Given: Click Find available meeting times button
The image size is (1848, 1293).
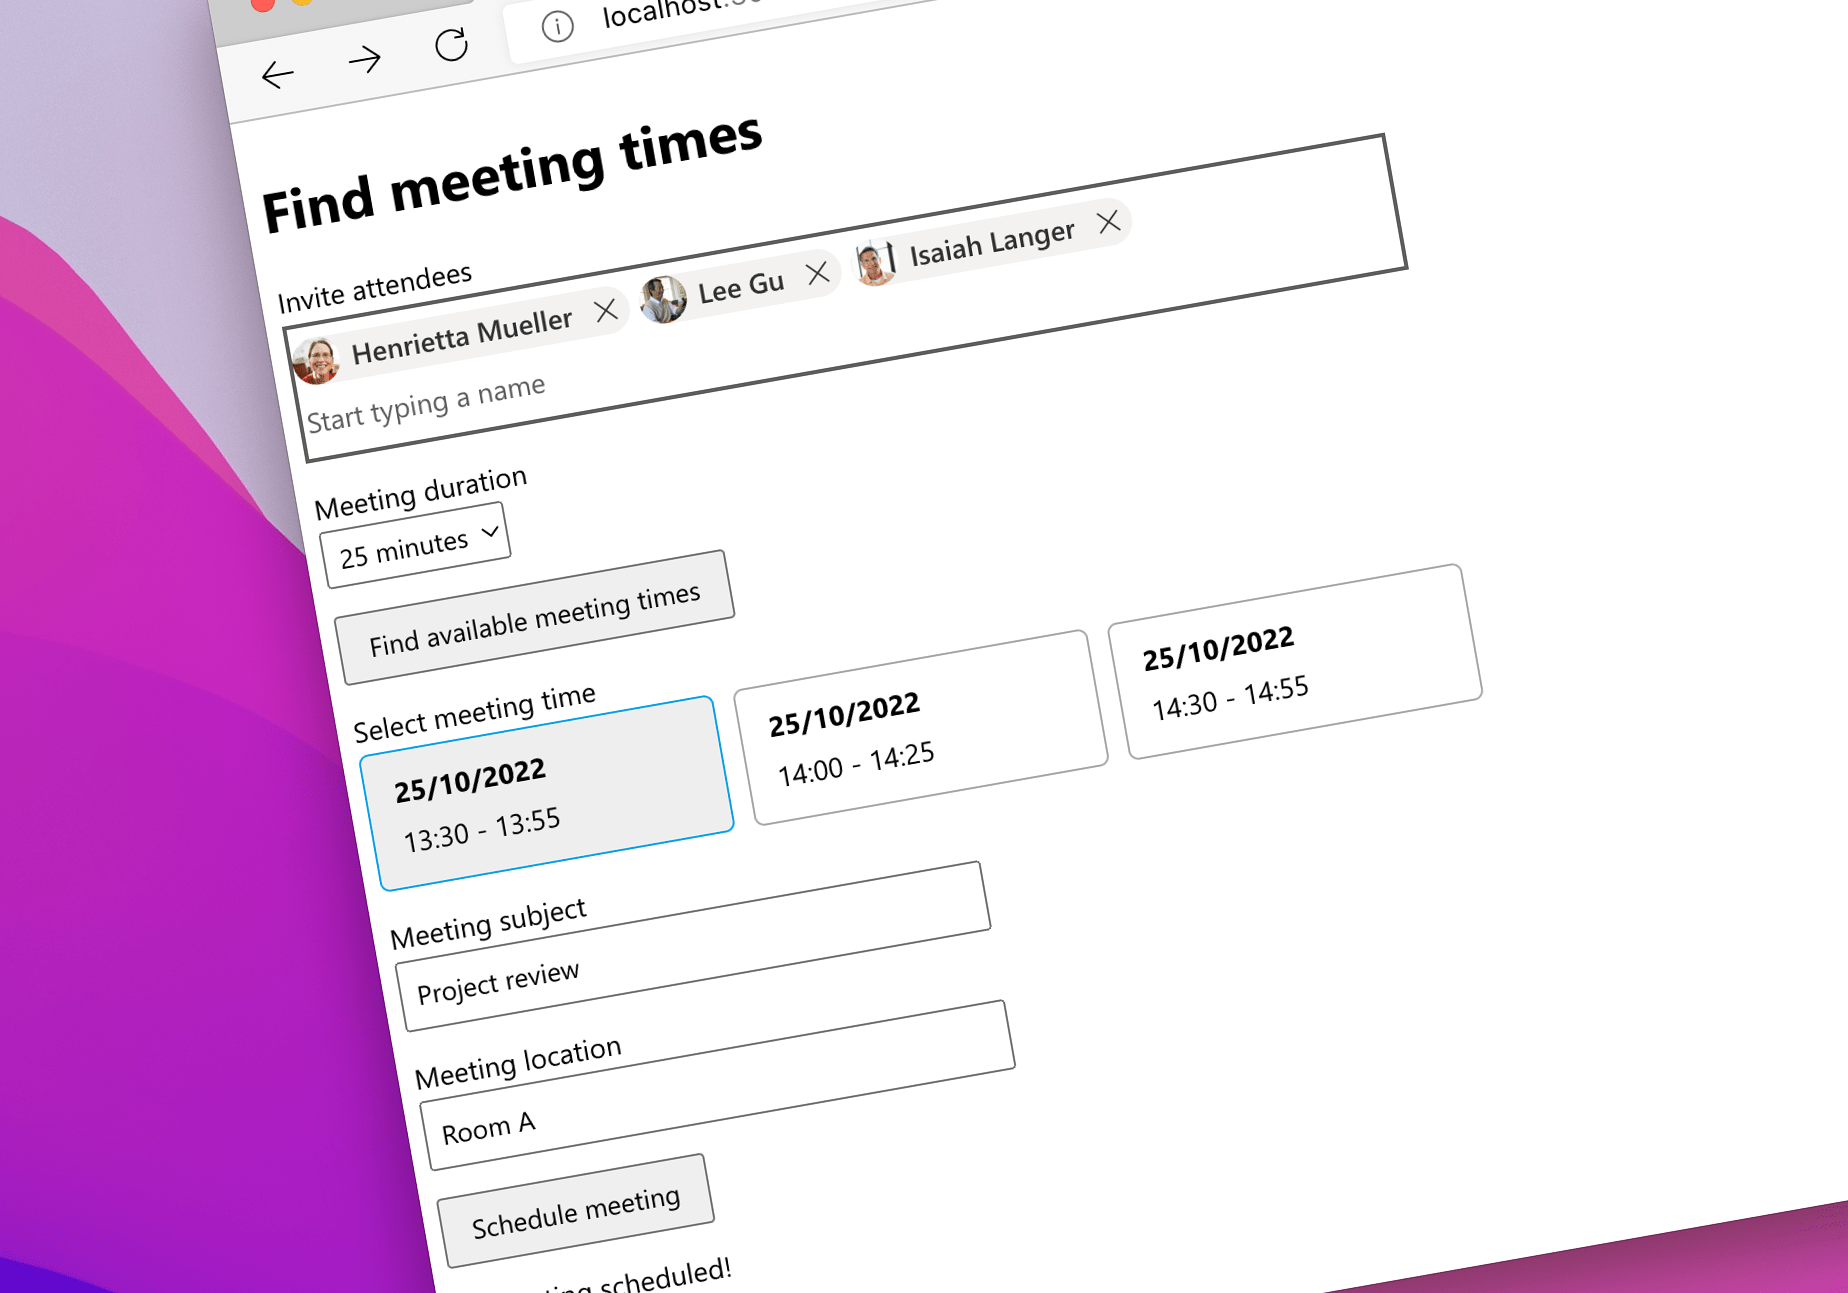Looking at the screenshot, I should pos(534,618).
